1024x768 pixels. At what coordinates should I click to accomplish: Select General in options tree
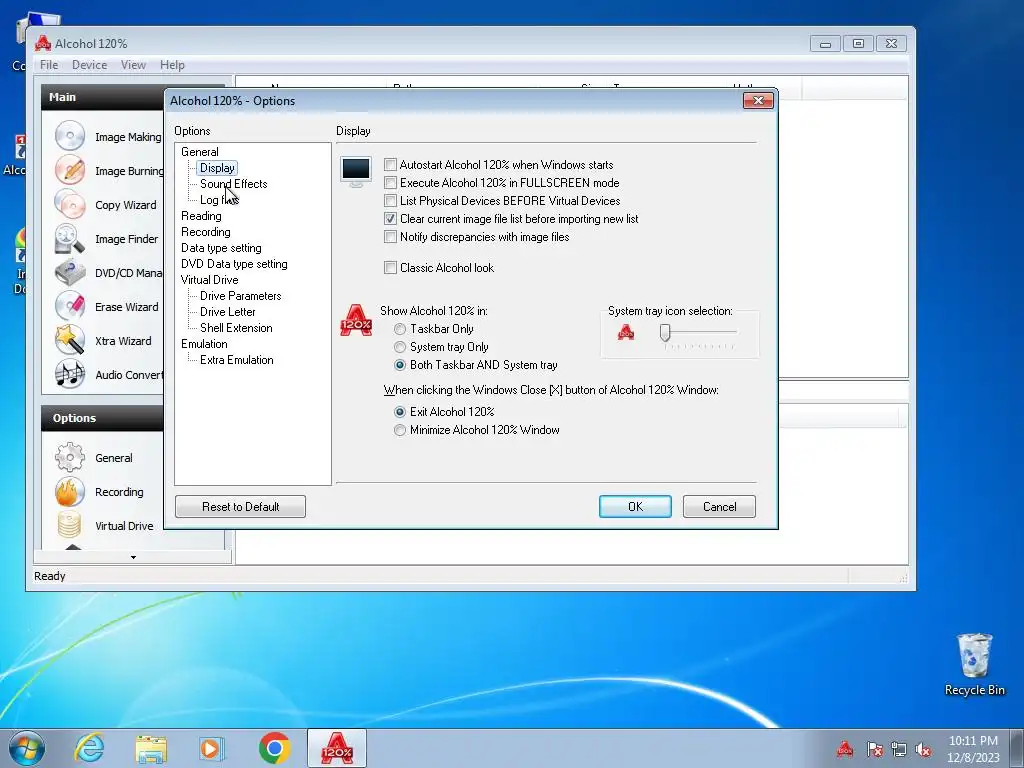[x=200, y=152]
